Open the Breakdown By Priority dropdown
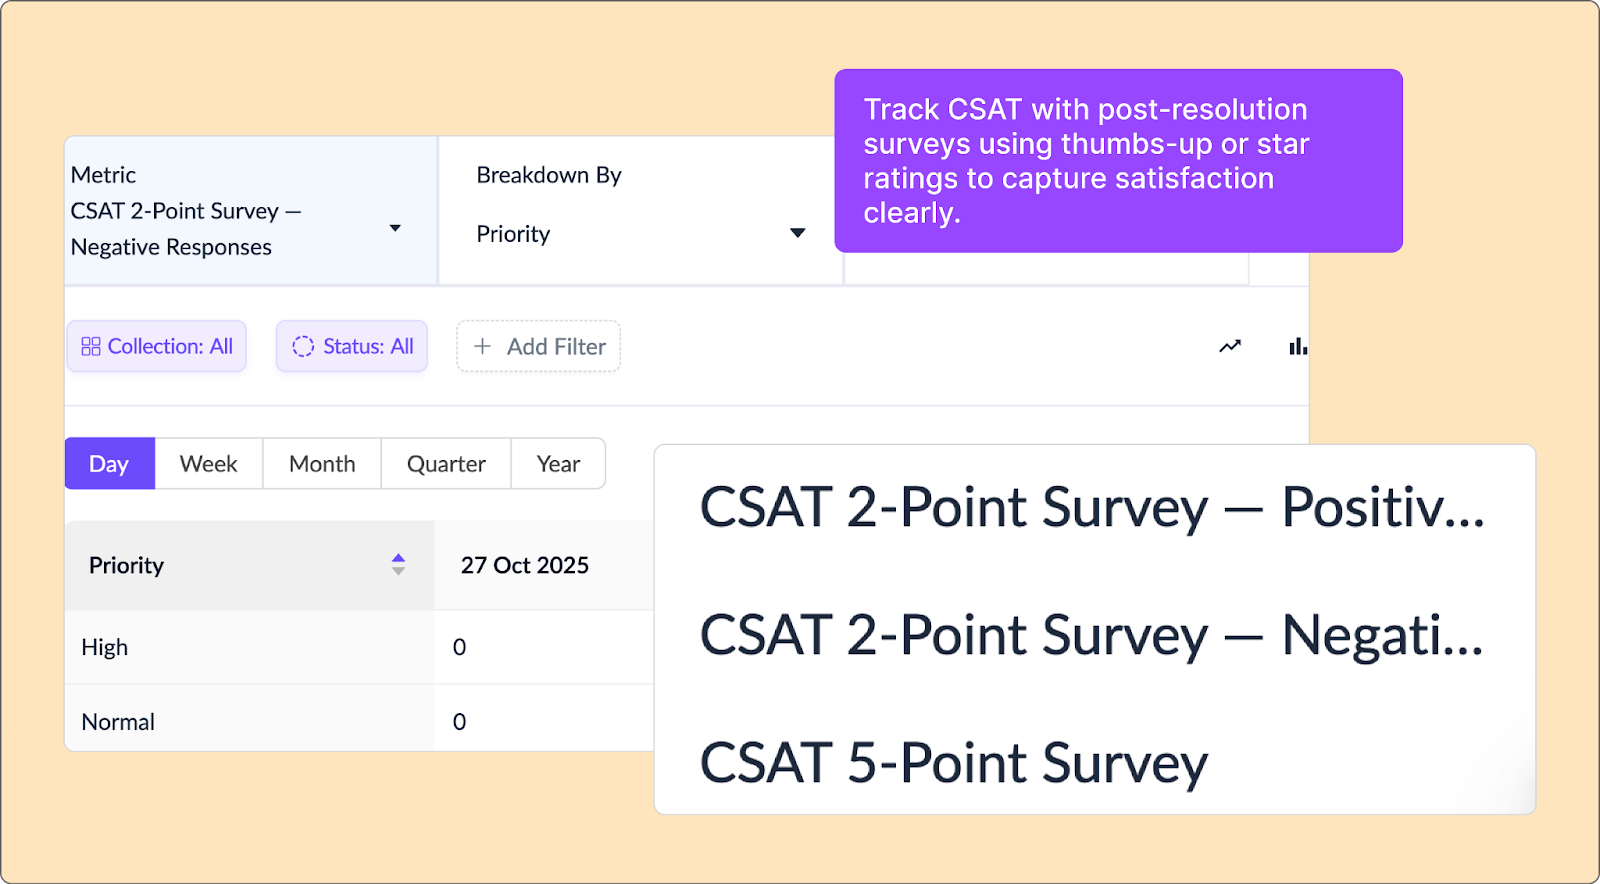1600x884 pixels. [640, 233]
